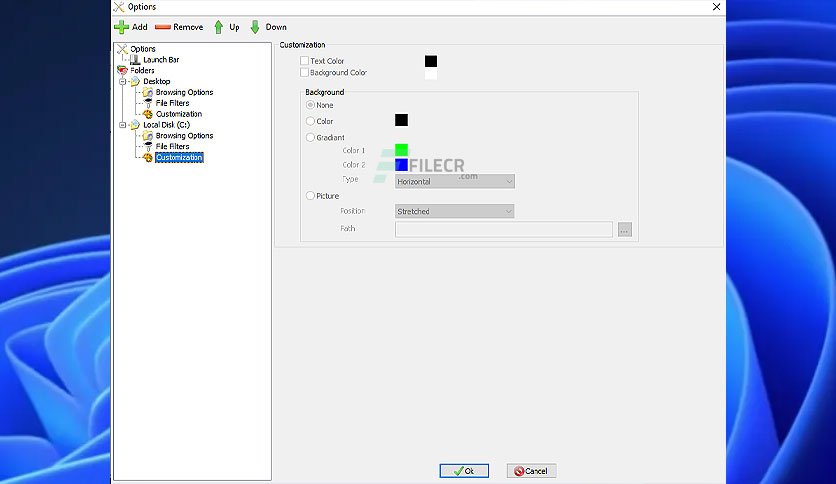Click Customization palette icon under Local Disk

coord(148,157)
